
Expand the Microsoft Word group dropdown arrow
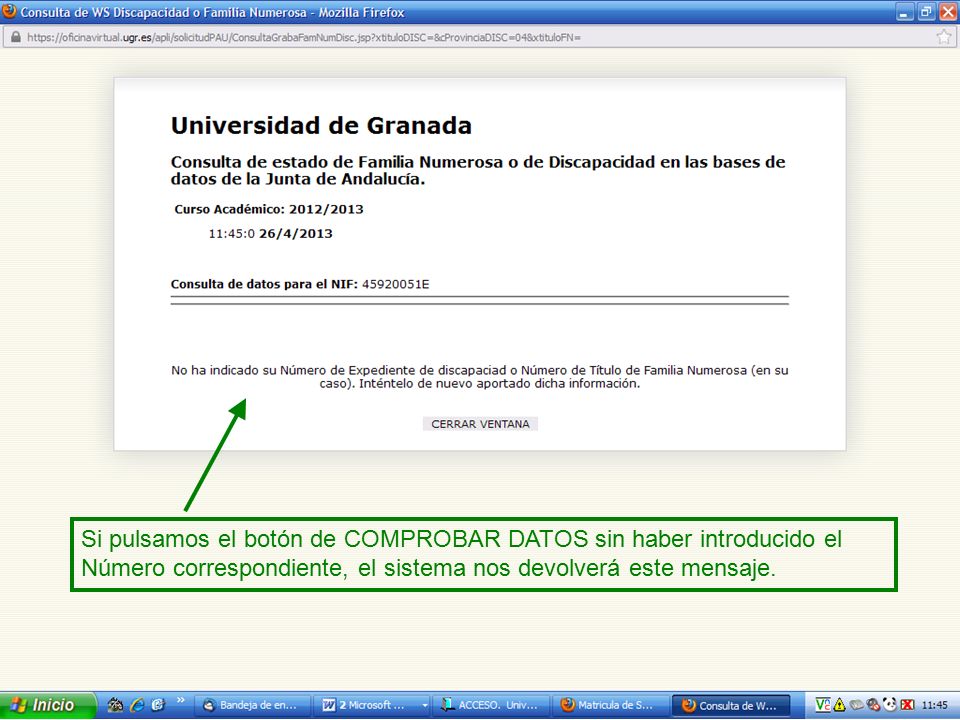point(424,705)
